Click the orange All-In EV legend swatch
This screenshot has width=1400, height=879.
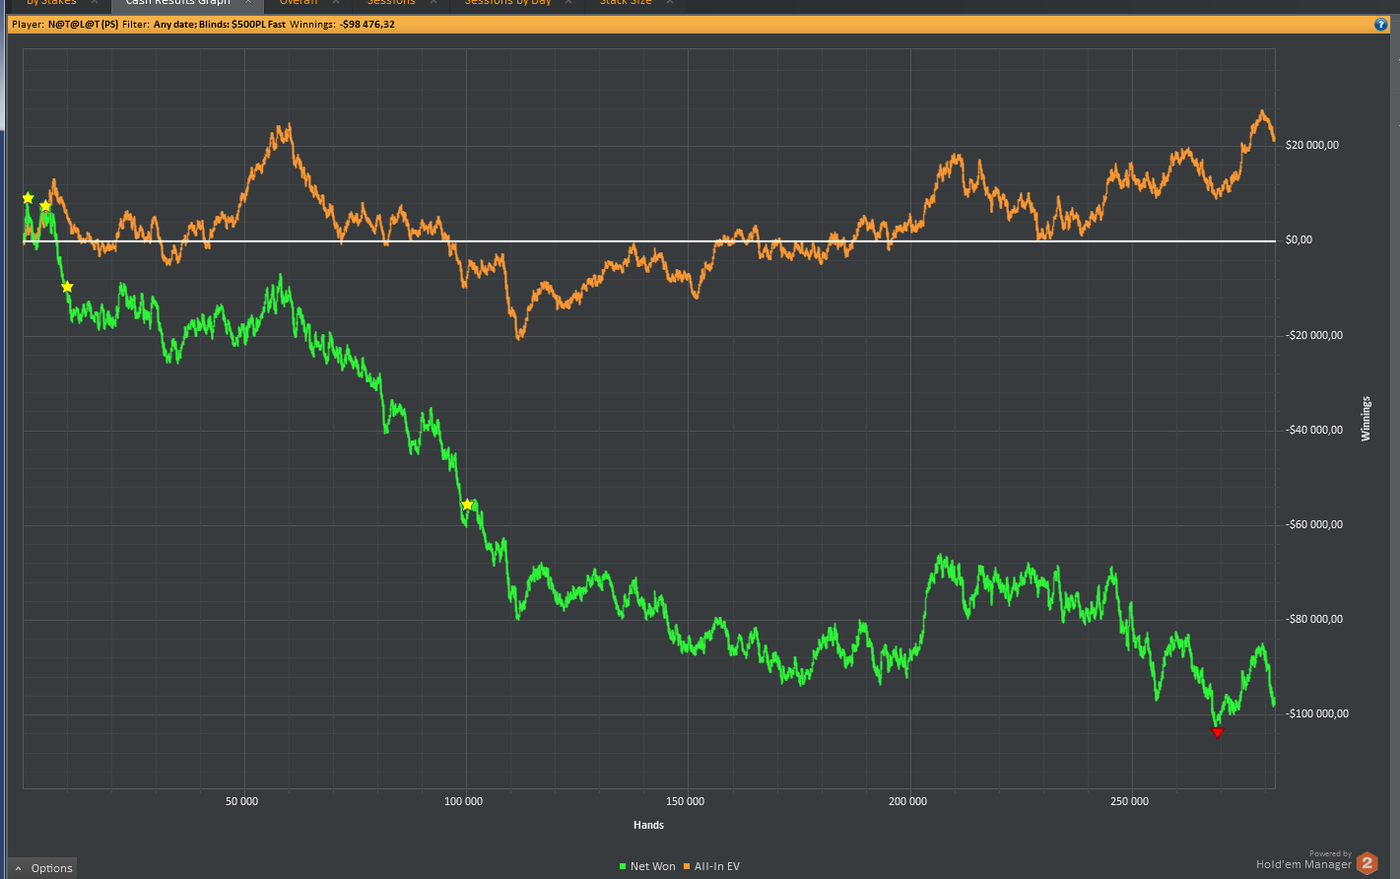pyautogui.click(x=687, y=866)
